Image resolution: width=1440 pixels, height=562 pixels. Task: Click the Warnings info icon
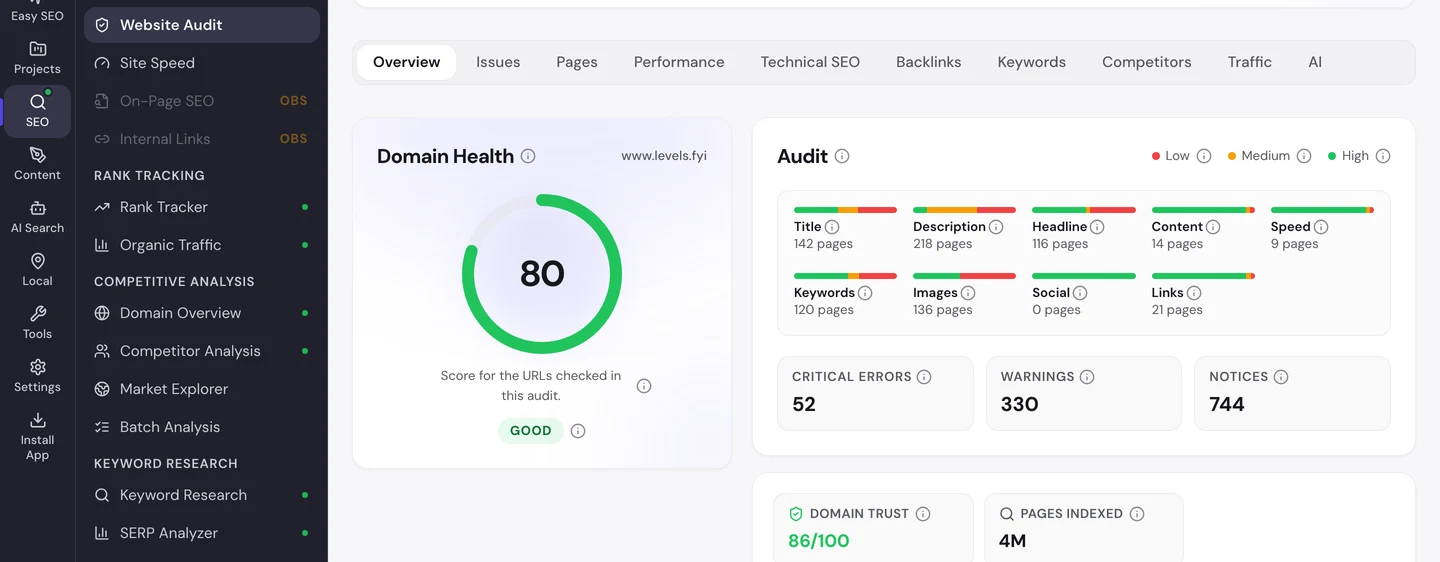click(1087, 377)
